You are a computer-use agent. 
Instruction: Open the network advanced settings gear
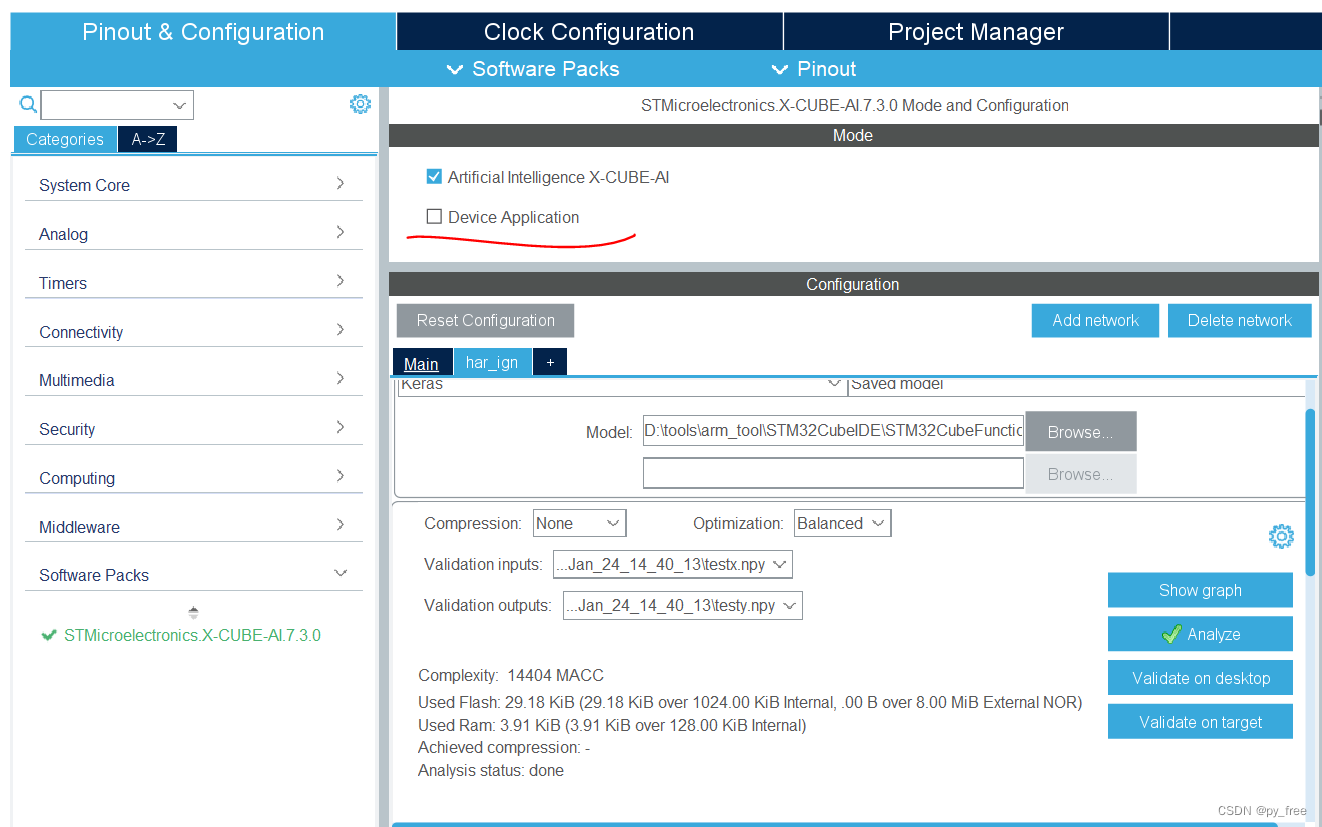1281,537
